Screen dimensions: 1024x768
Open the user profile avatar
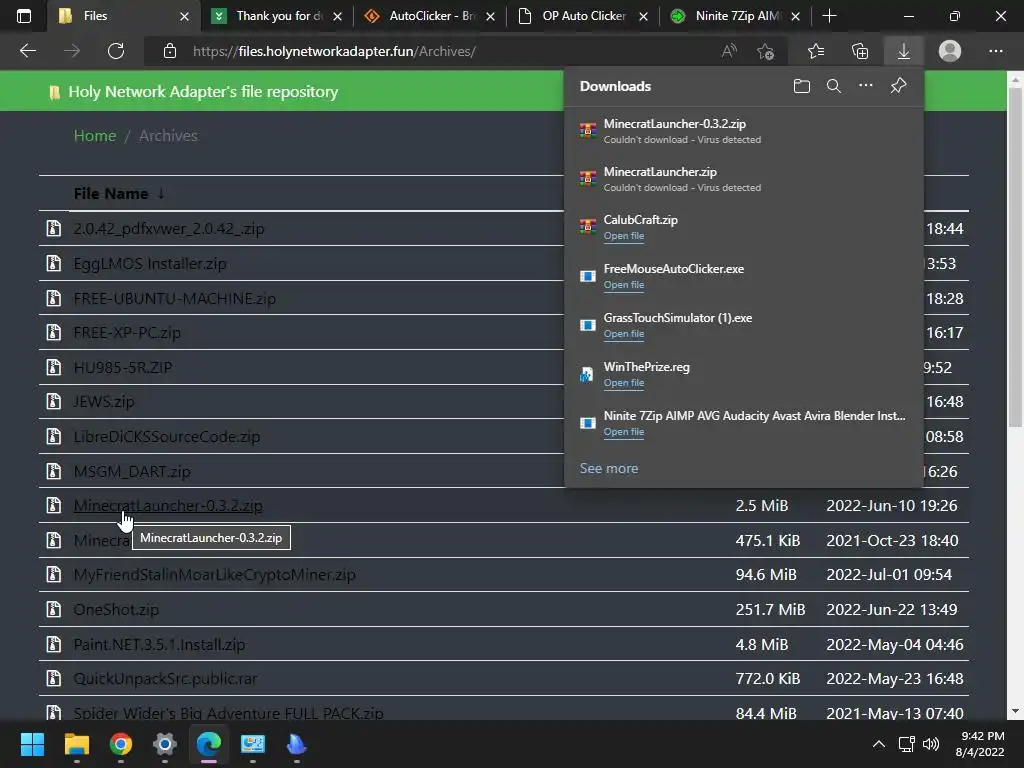[950, 51]
